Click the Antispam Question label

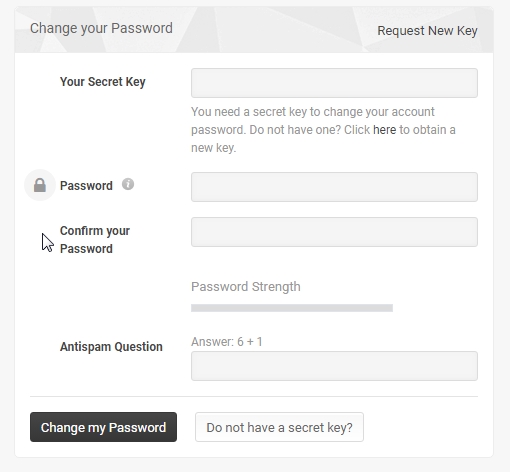pyautogui.click(x=111, y=347)
